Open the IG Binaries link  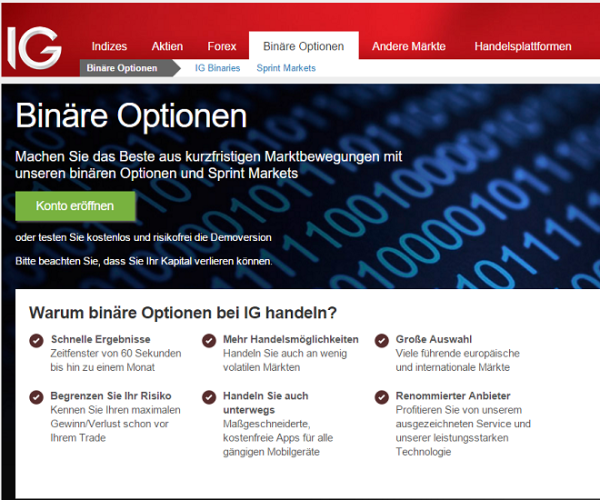[x=217, y=68]
